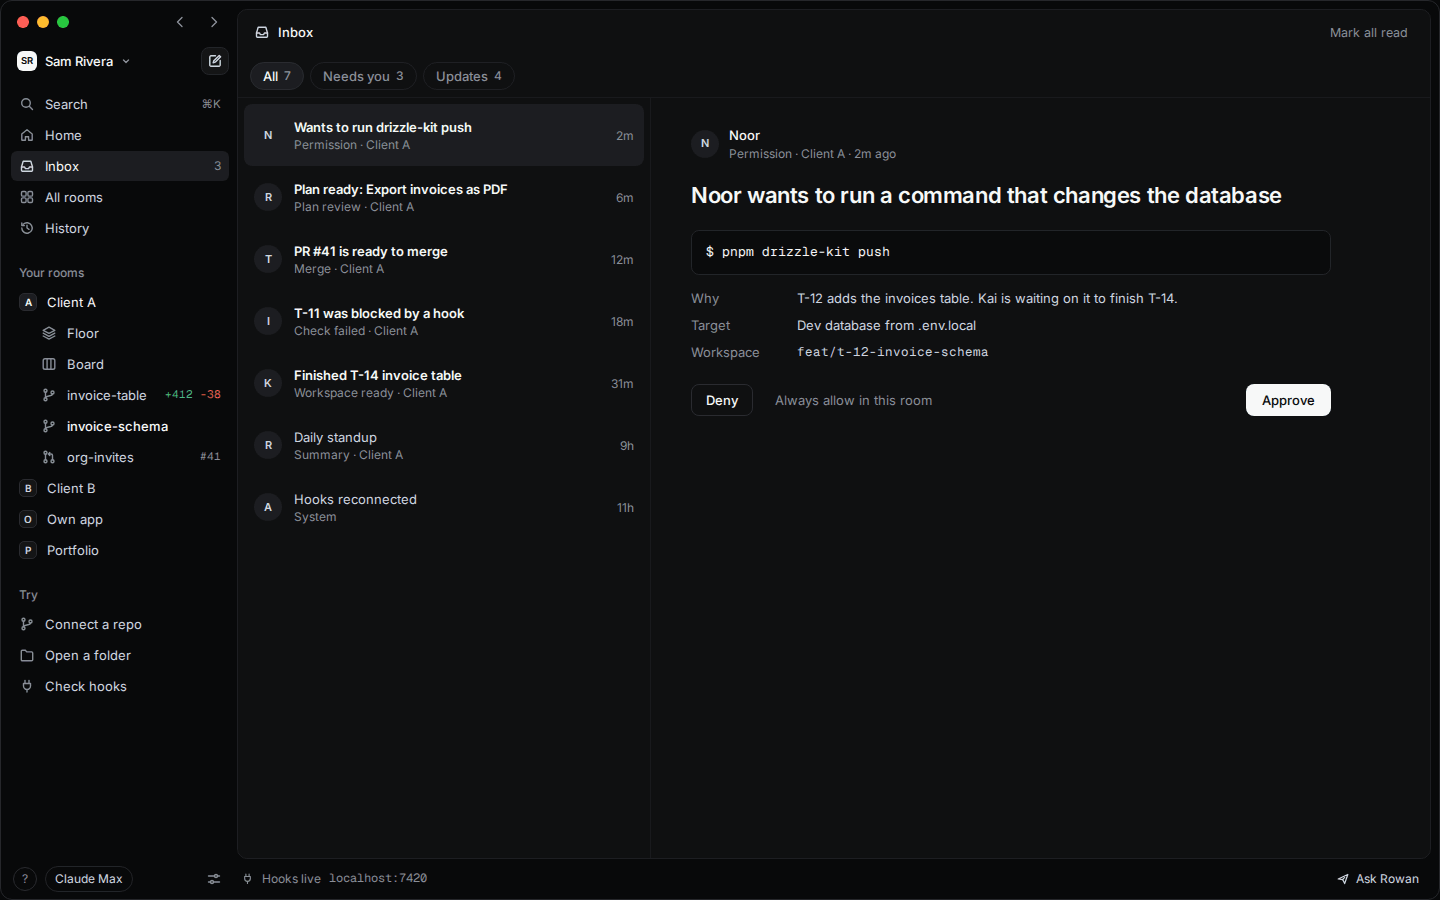Click the Claude Max plan badge

coord(89,879)
